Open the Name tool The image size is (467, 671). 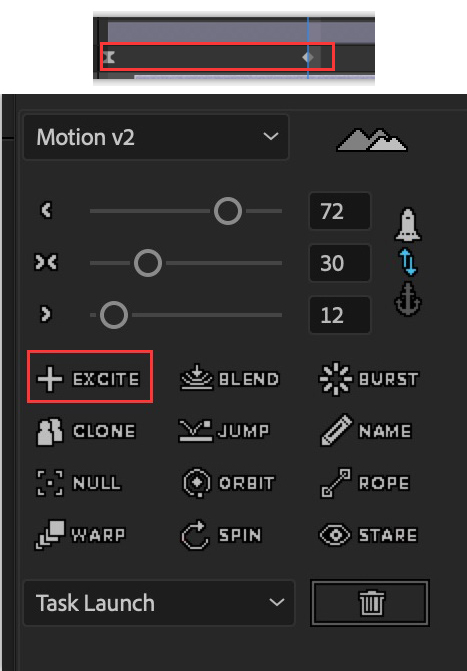[x=366, y=431]
